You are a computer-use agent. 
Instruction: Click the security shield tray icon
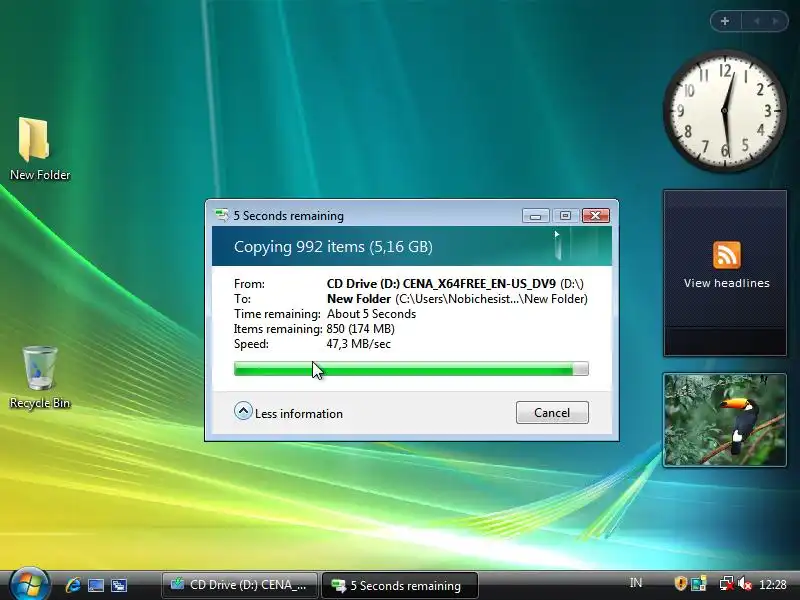tap(681, 583)
